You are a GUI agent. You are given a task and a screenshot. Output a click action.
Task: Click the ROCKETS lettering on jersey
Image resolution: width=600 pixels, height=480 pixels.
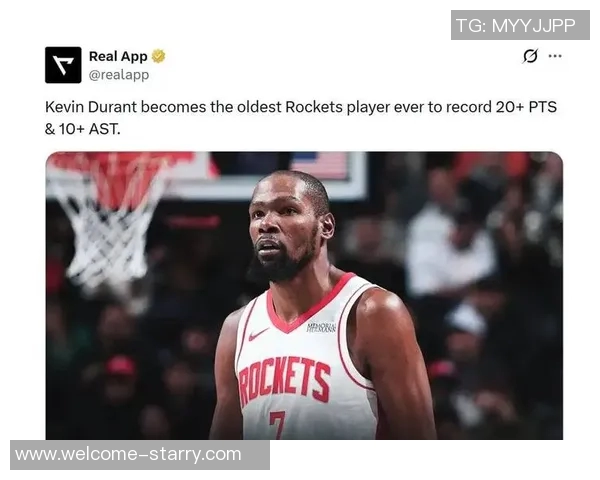point(284,381)
